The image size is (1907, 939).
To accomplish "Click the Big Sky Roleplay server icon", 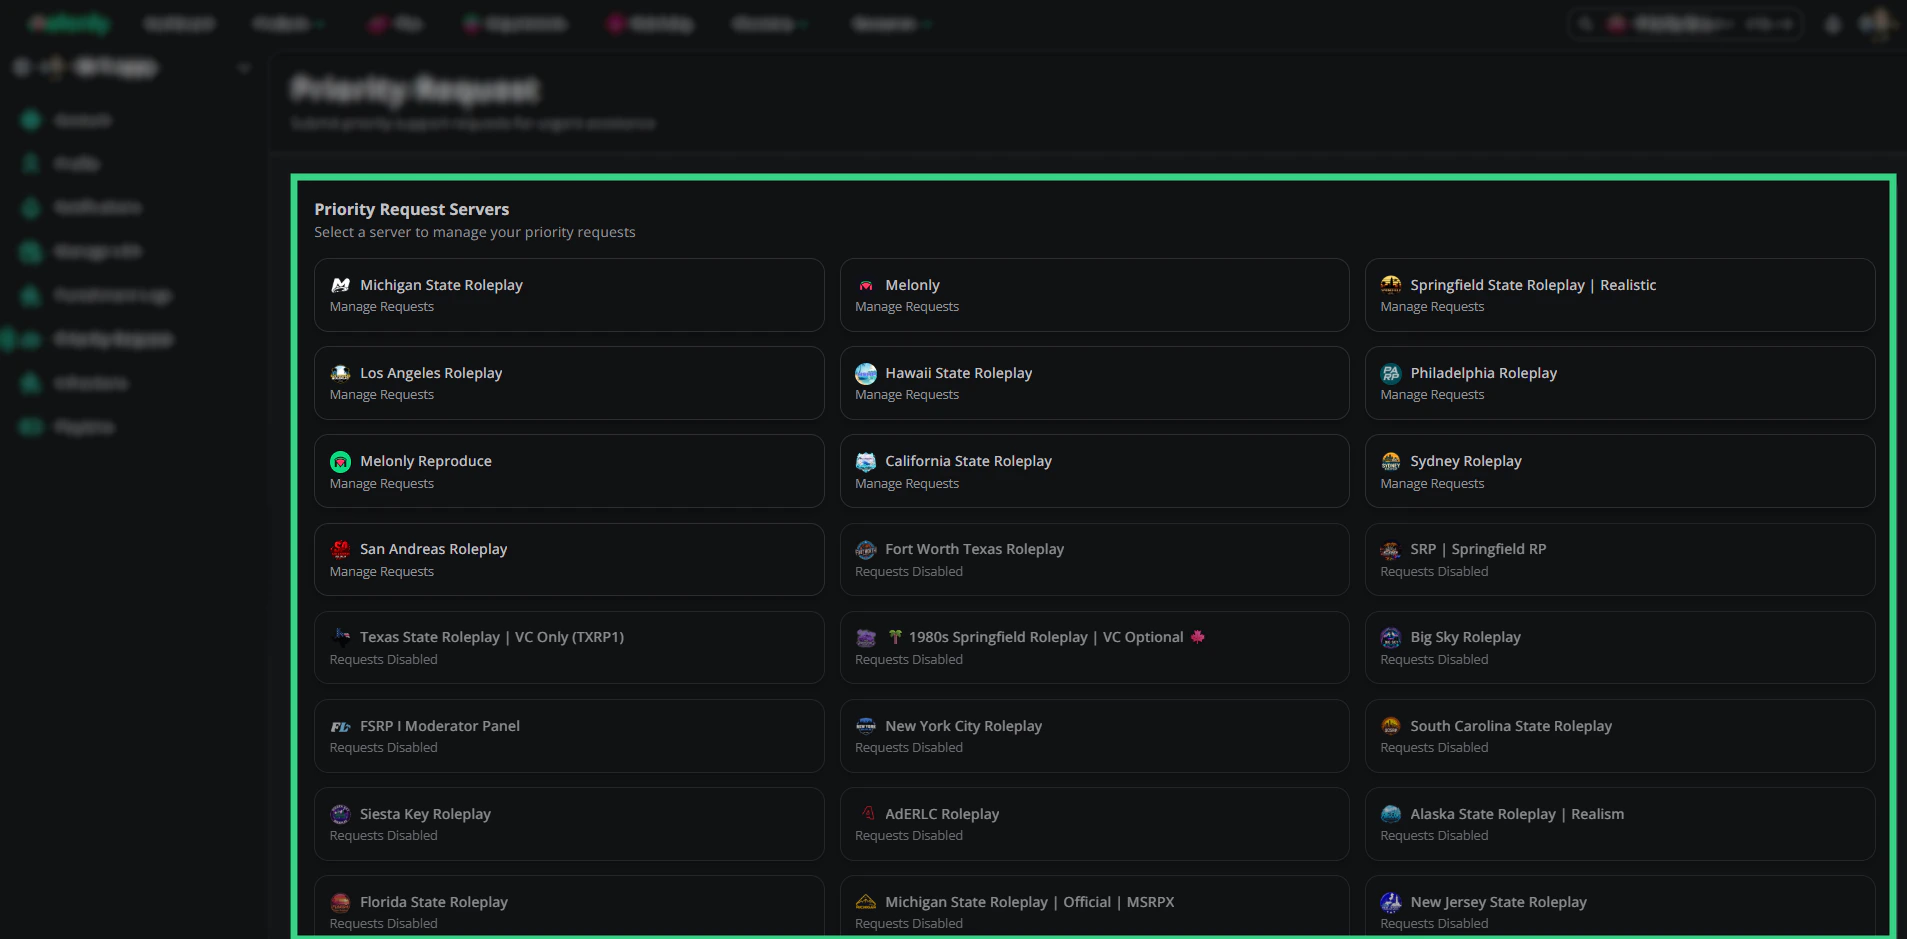I will [1391, 637].
